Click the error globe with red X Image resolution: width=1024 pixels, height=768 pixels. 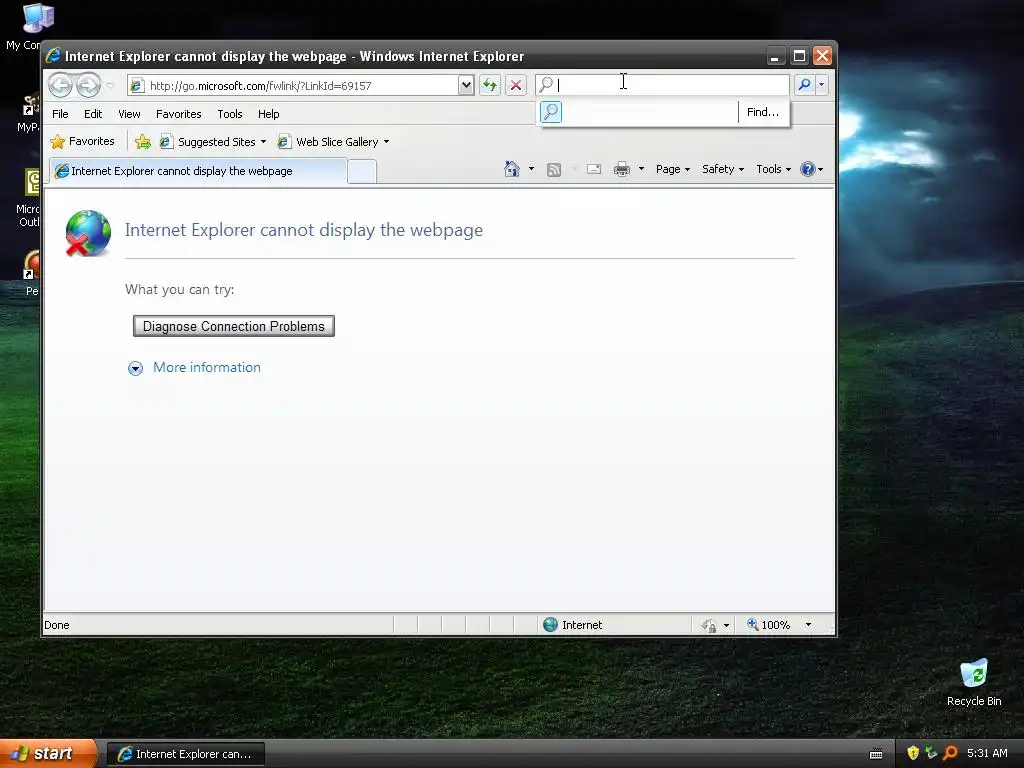[x=88, y=233]
